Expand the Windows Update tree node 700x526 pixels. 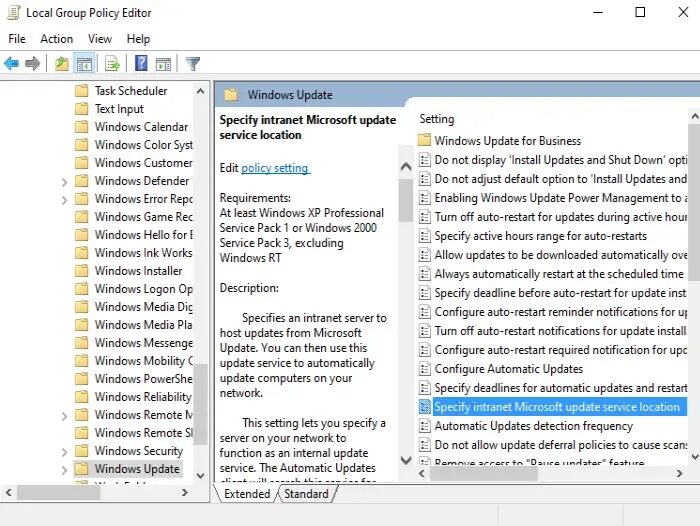click(64, 470)
